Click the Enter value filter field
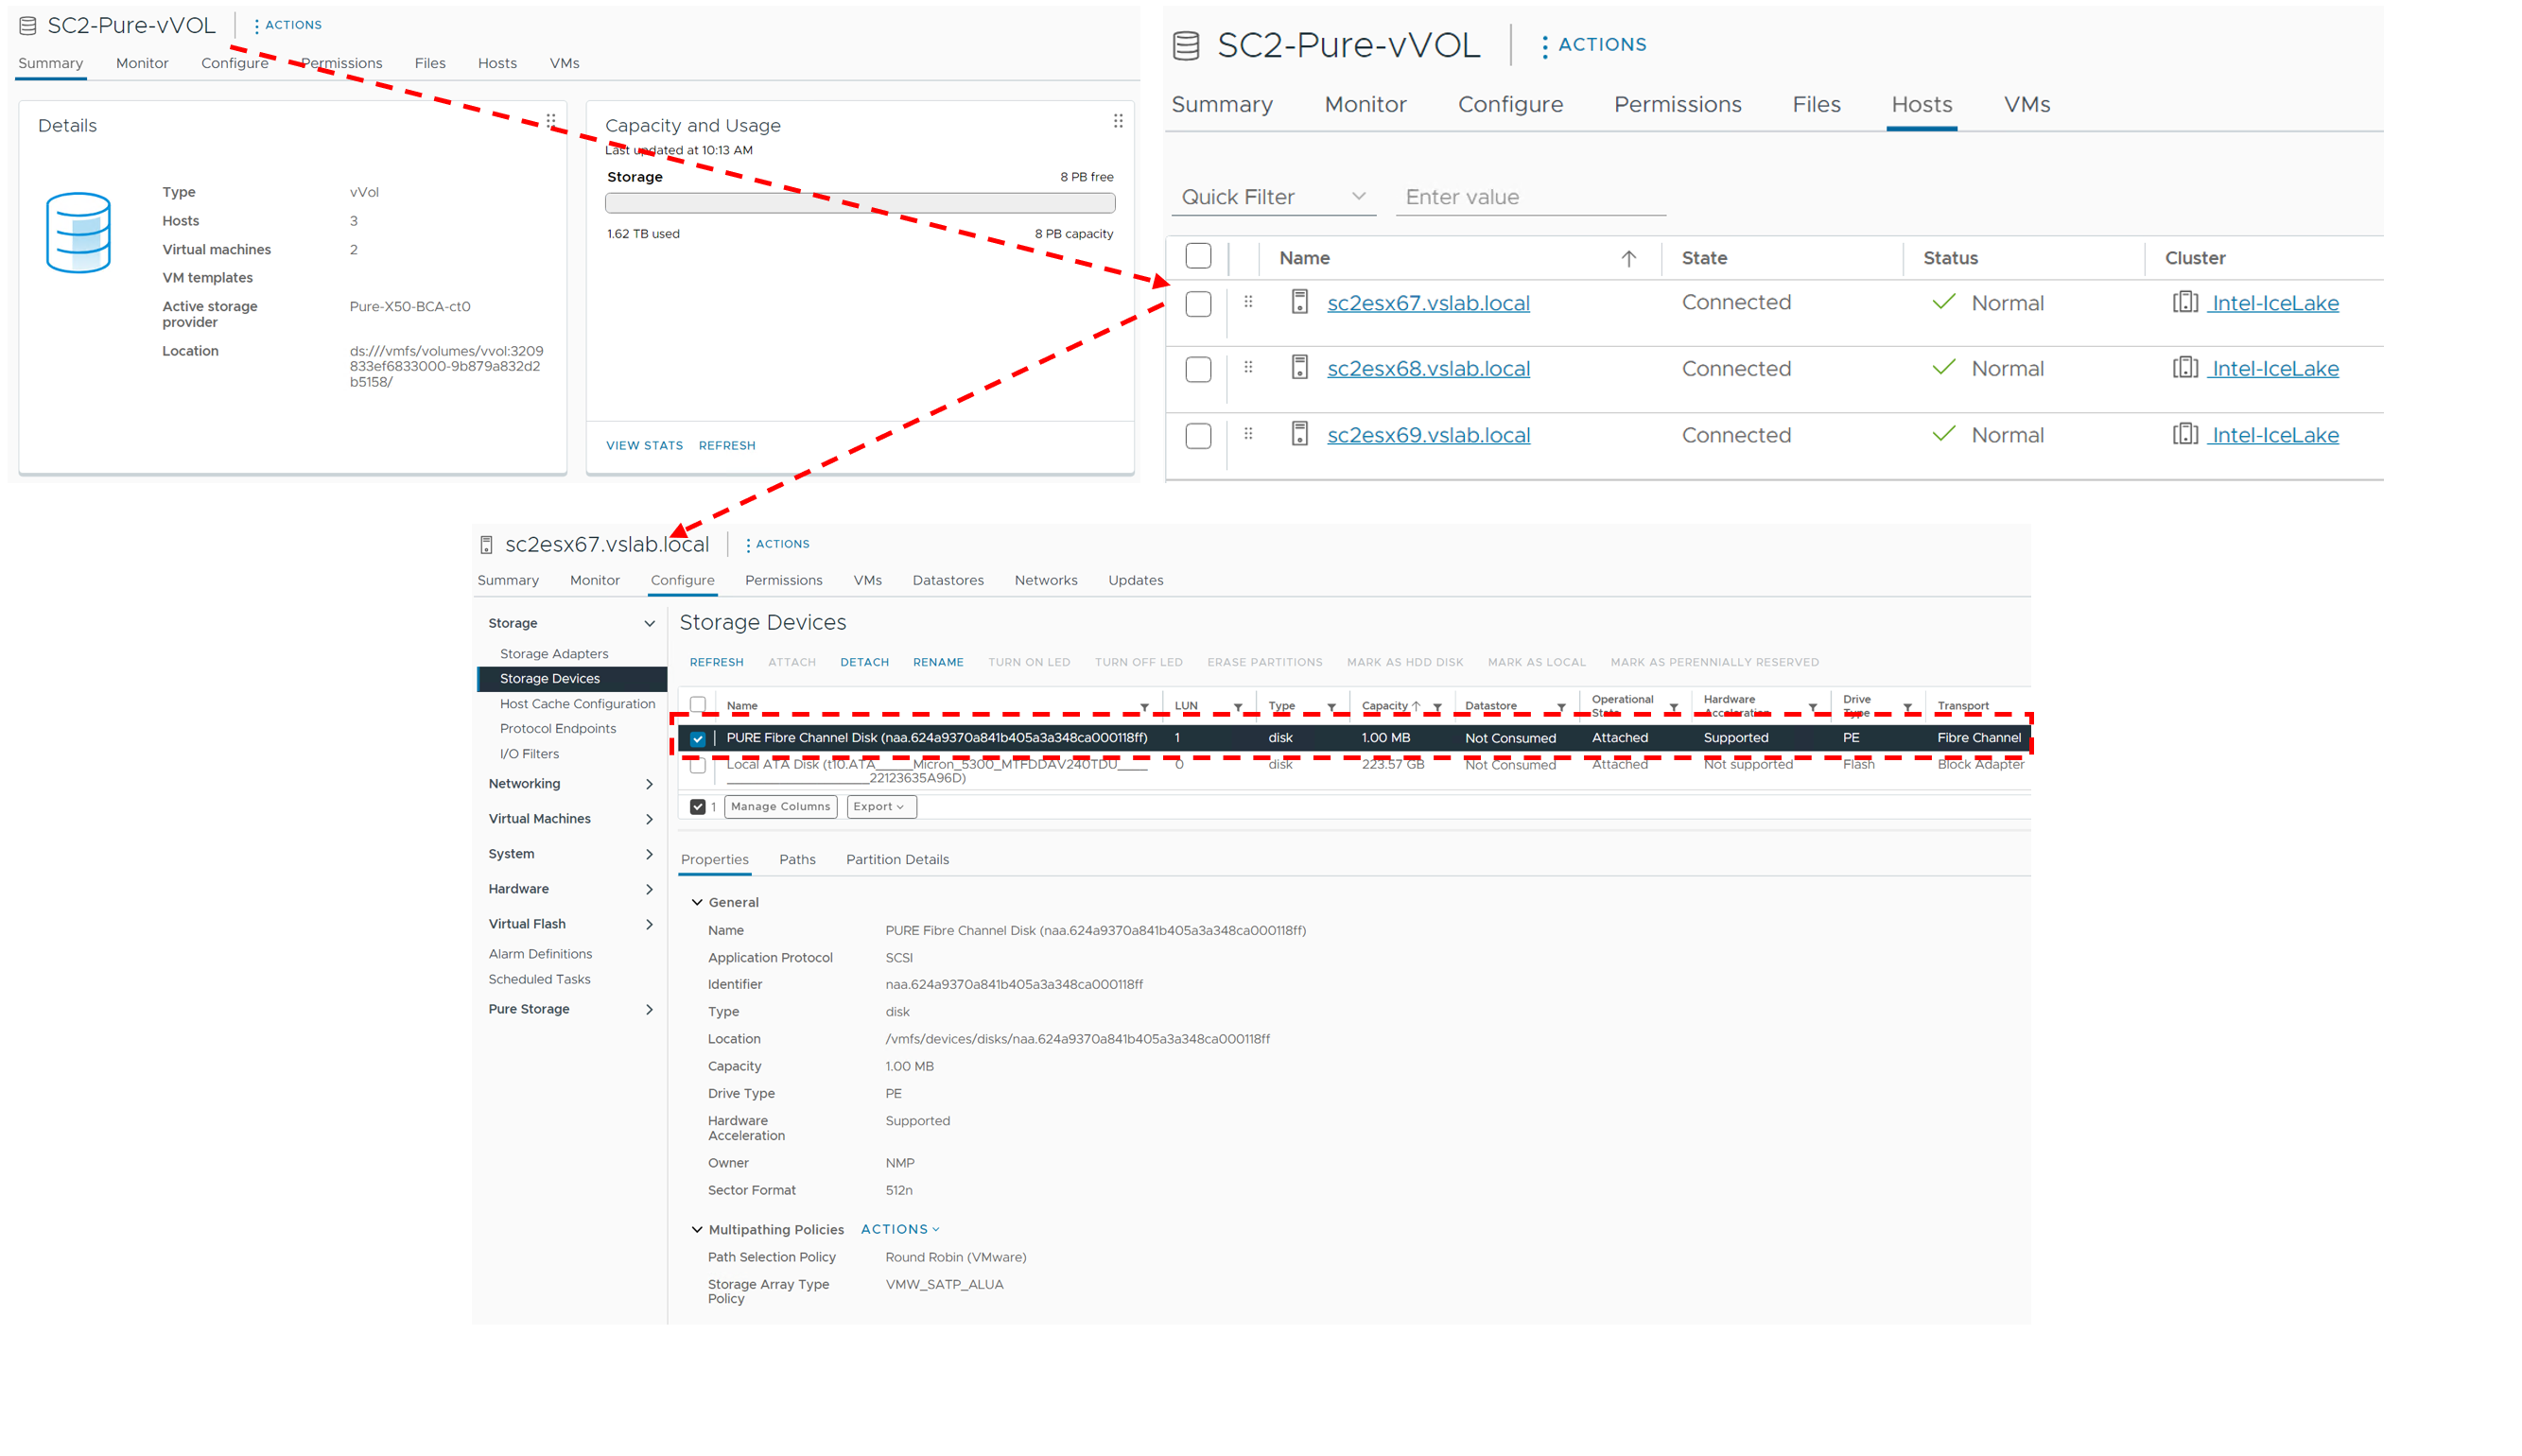Image resolution: width=2522 pixels, height=1456 pixels. 1530,197
